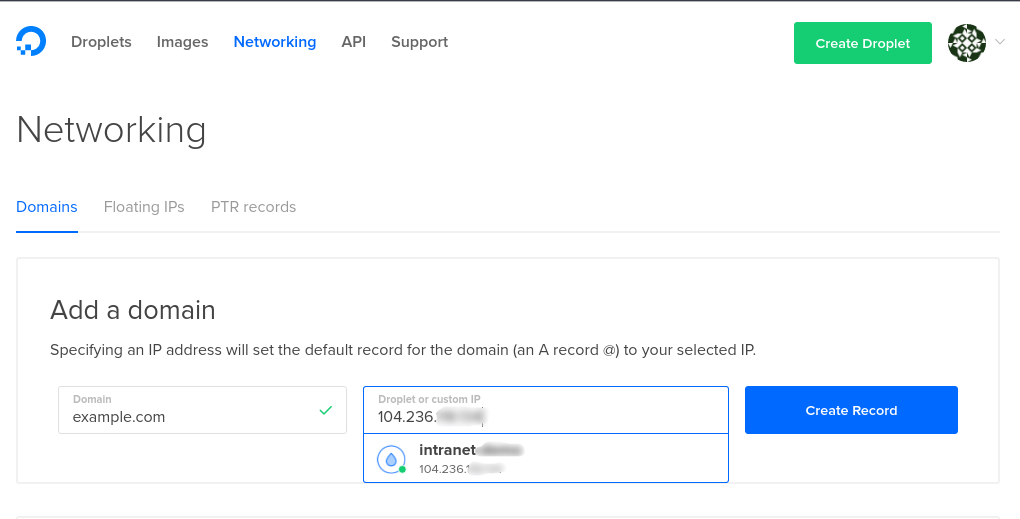This screenshot has width=1020, height=519.
Task: Switch to the Domains tab
Action: 47,207
